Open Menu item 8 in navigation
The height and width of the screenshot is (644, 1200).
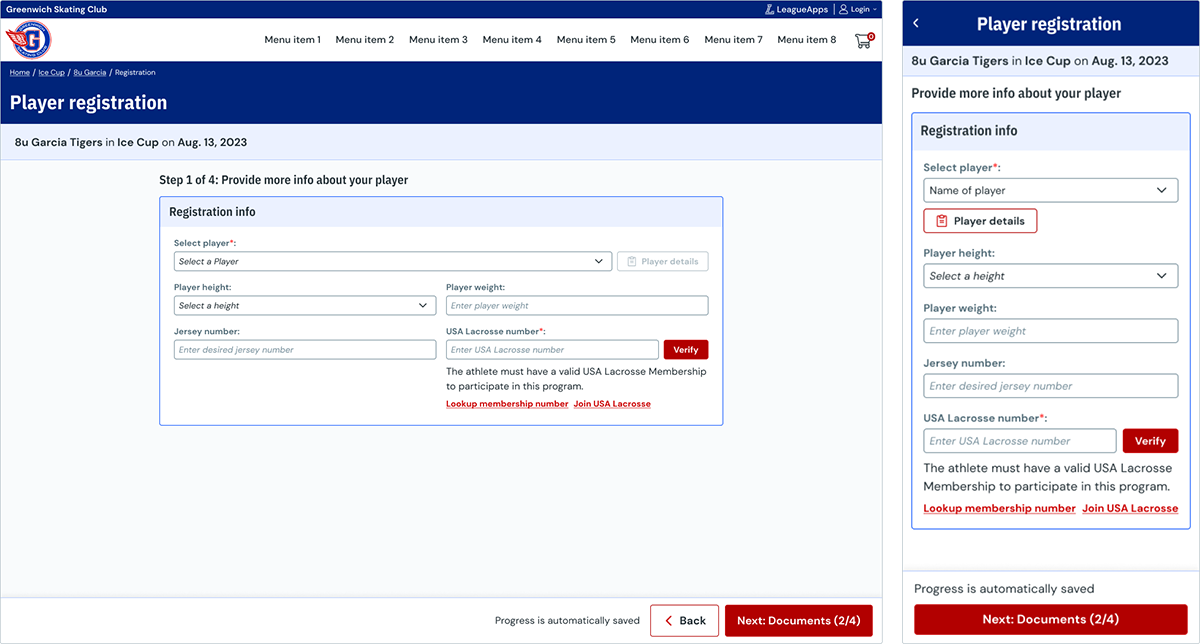(x=807, y=40)
